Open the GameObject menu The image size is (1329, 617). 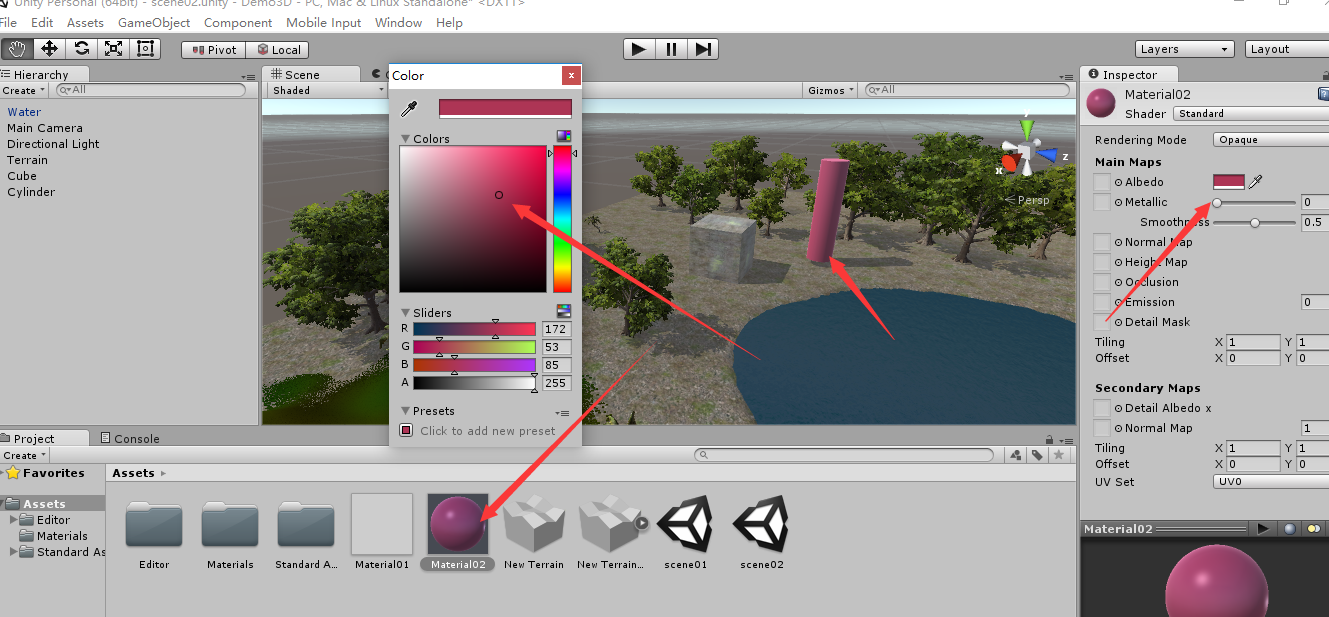[154, 22]
